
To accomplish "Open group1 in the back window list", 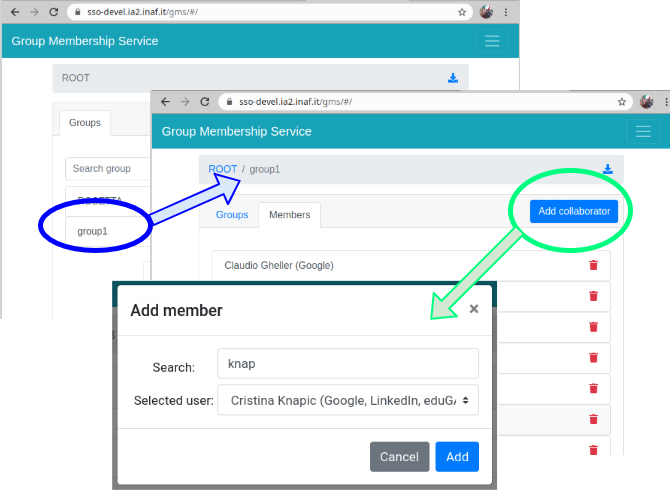I will pyautogui.click(x=93, y=231).
